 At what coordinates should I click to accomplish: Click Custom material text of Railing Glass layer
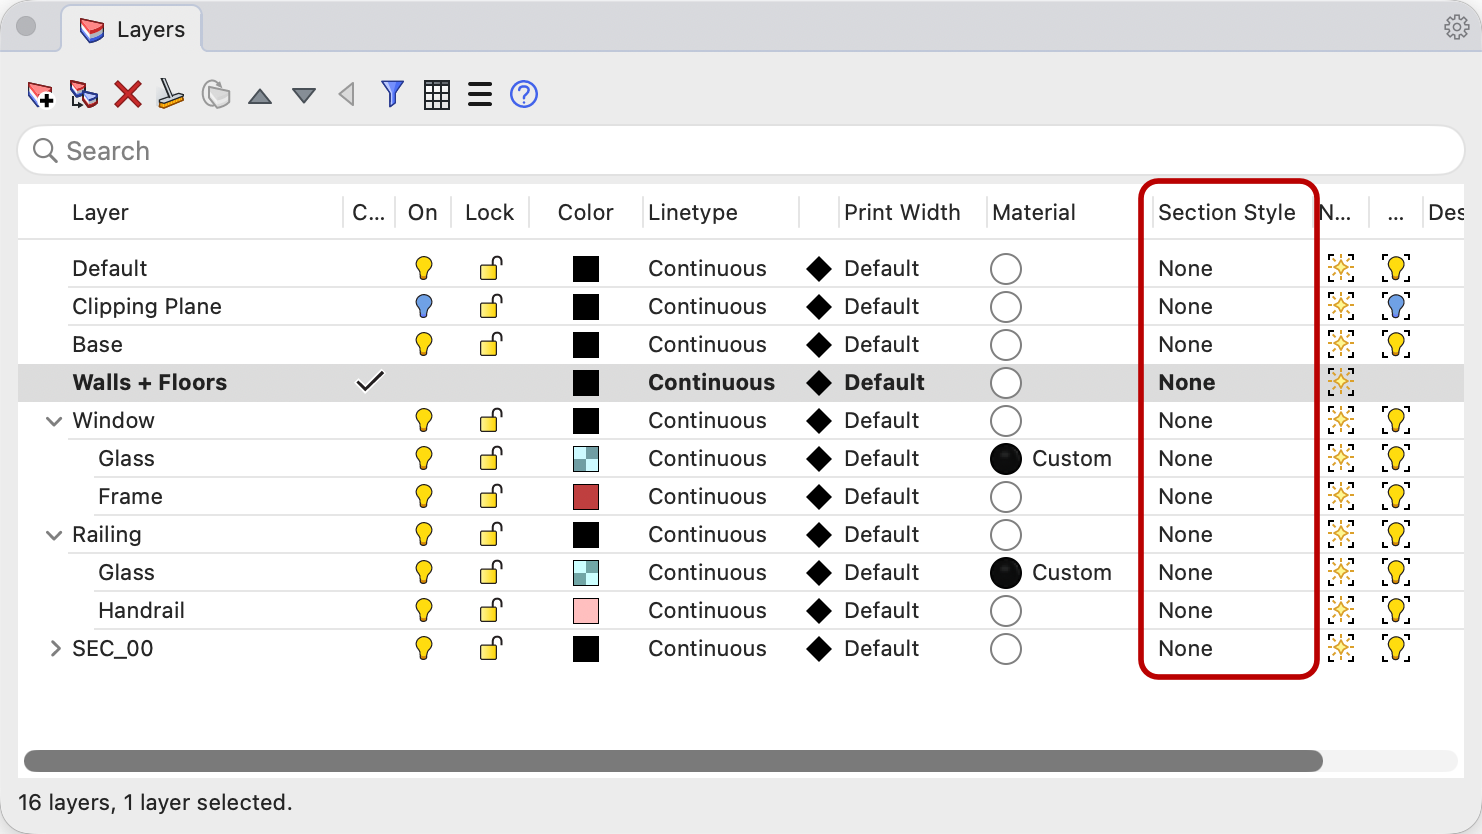click(1072, 573)
